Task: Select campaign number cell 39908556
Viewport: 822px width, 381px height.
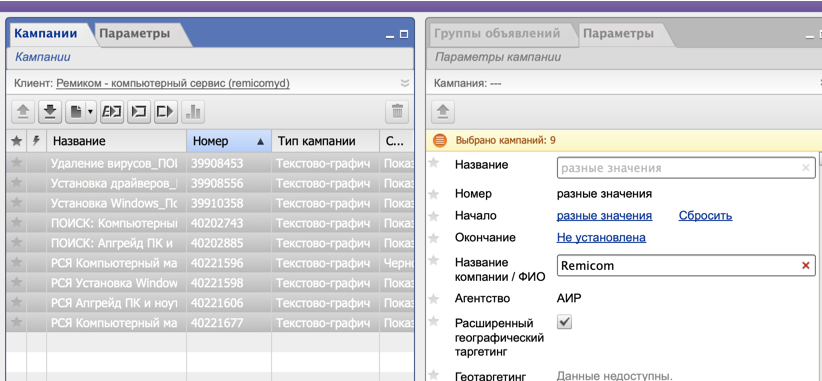Action: [229, 183]
